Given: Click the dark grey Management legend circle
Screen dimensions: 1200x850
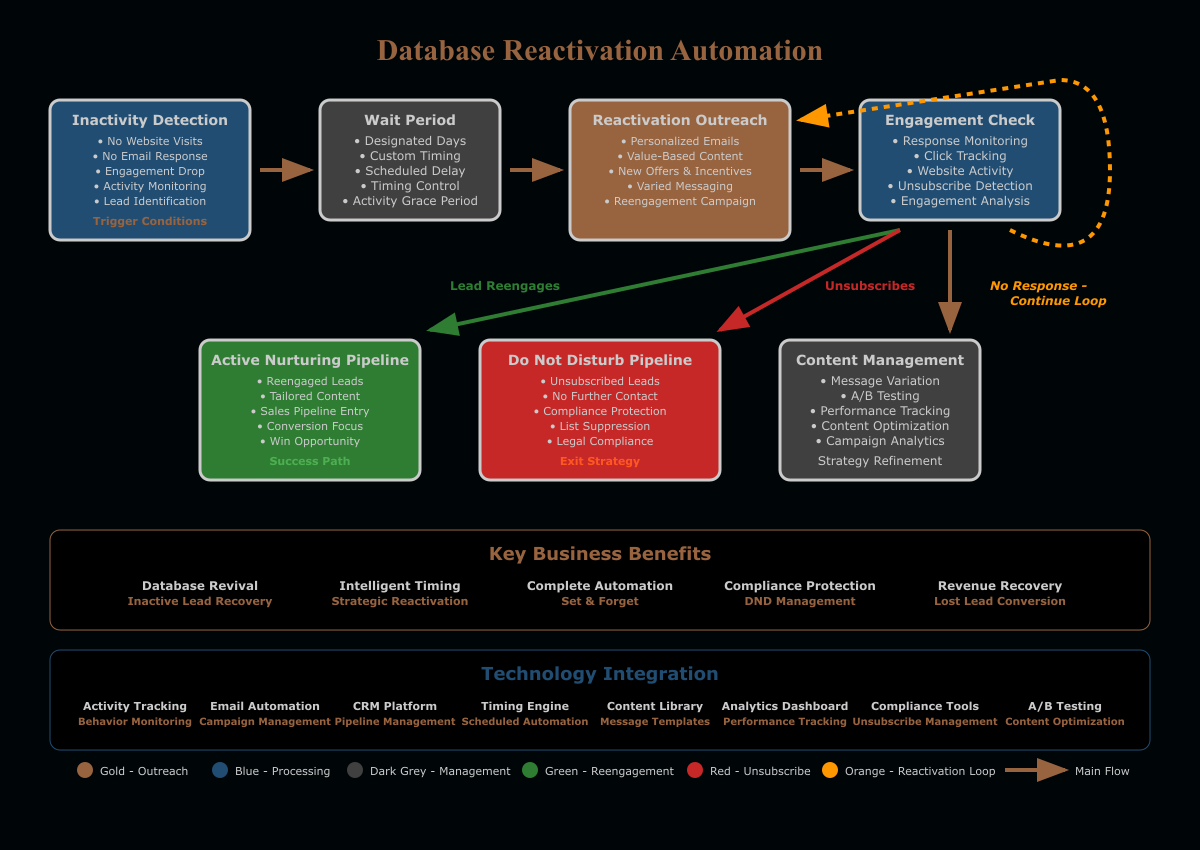Looking at the screenshot, I should point(355,770).
